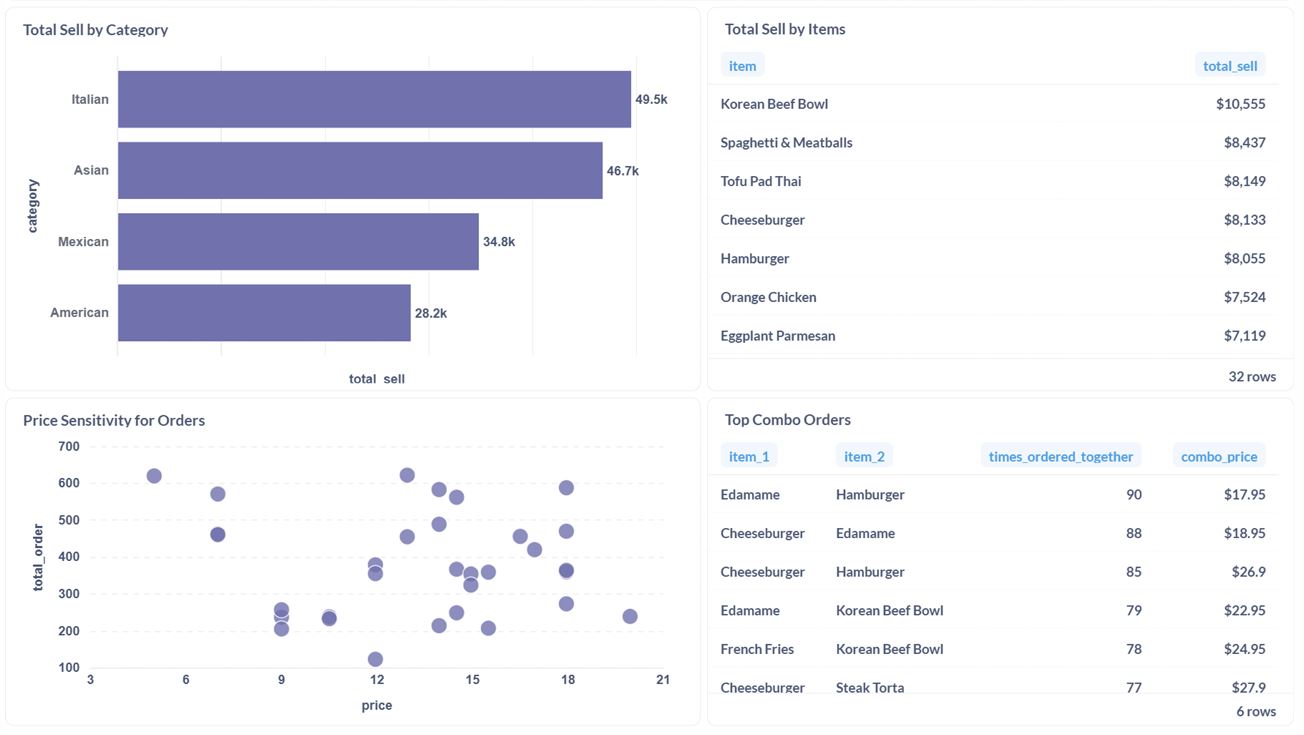Screen dimensions: 1304x735
Task: Click the item column header pill
Action: [x=742, y=65]
